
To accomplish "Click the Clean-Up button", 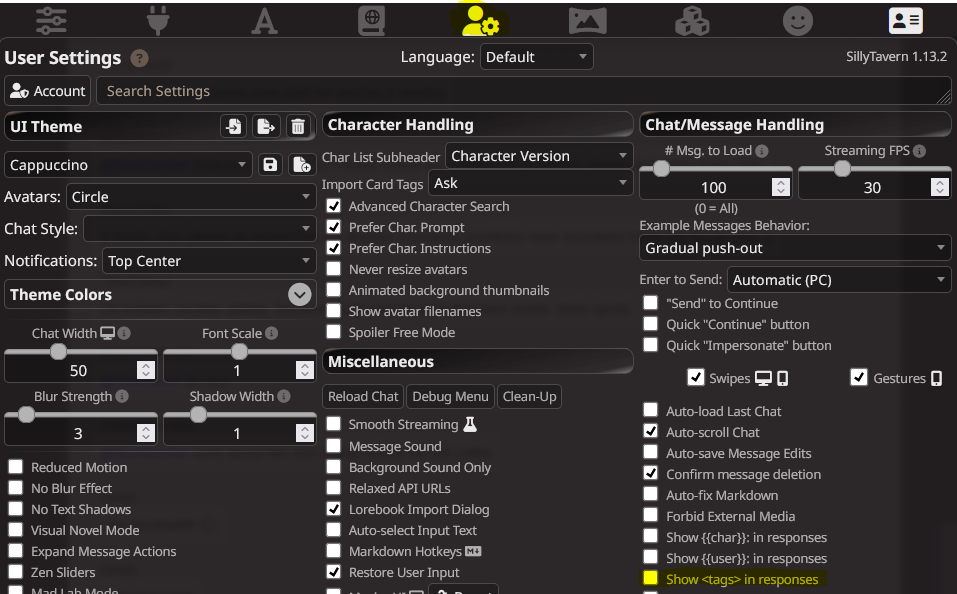I will coord(529,396).
